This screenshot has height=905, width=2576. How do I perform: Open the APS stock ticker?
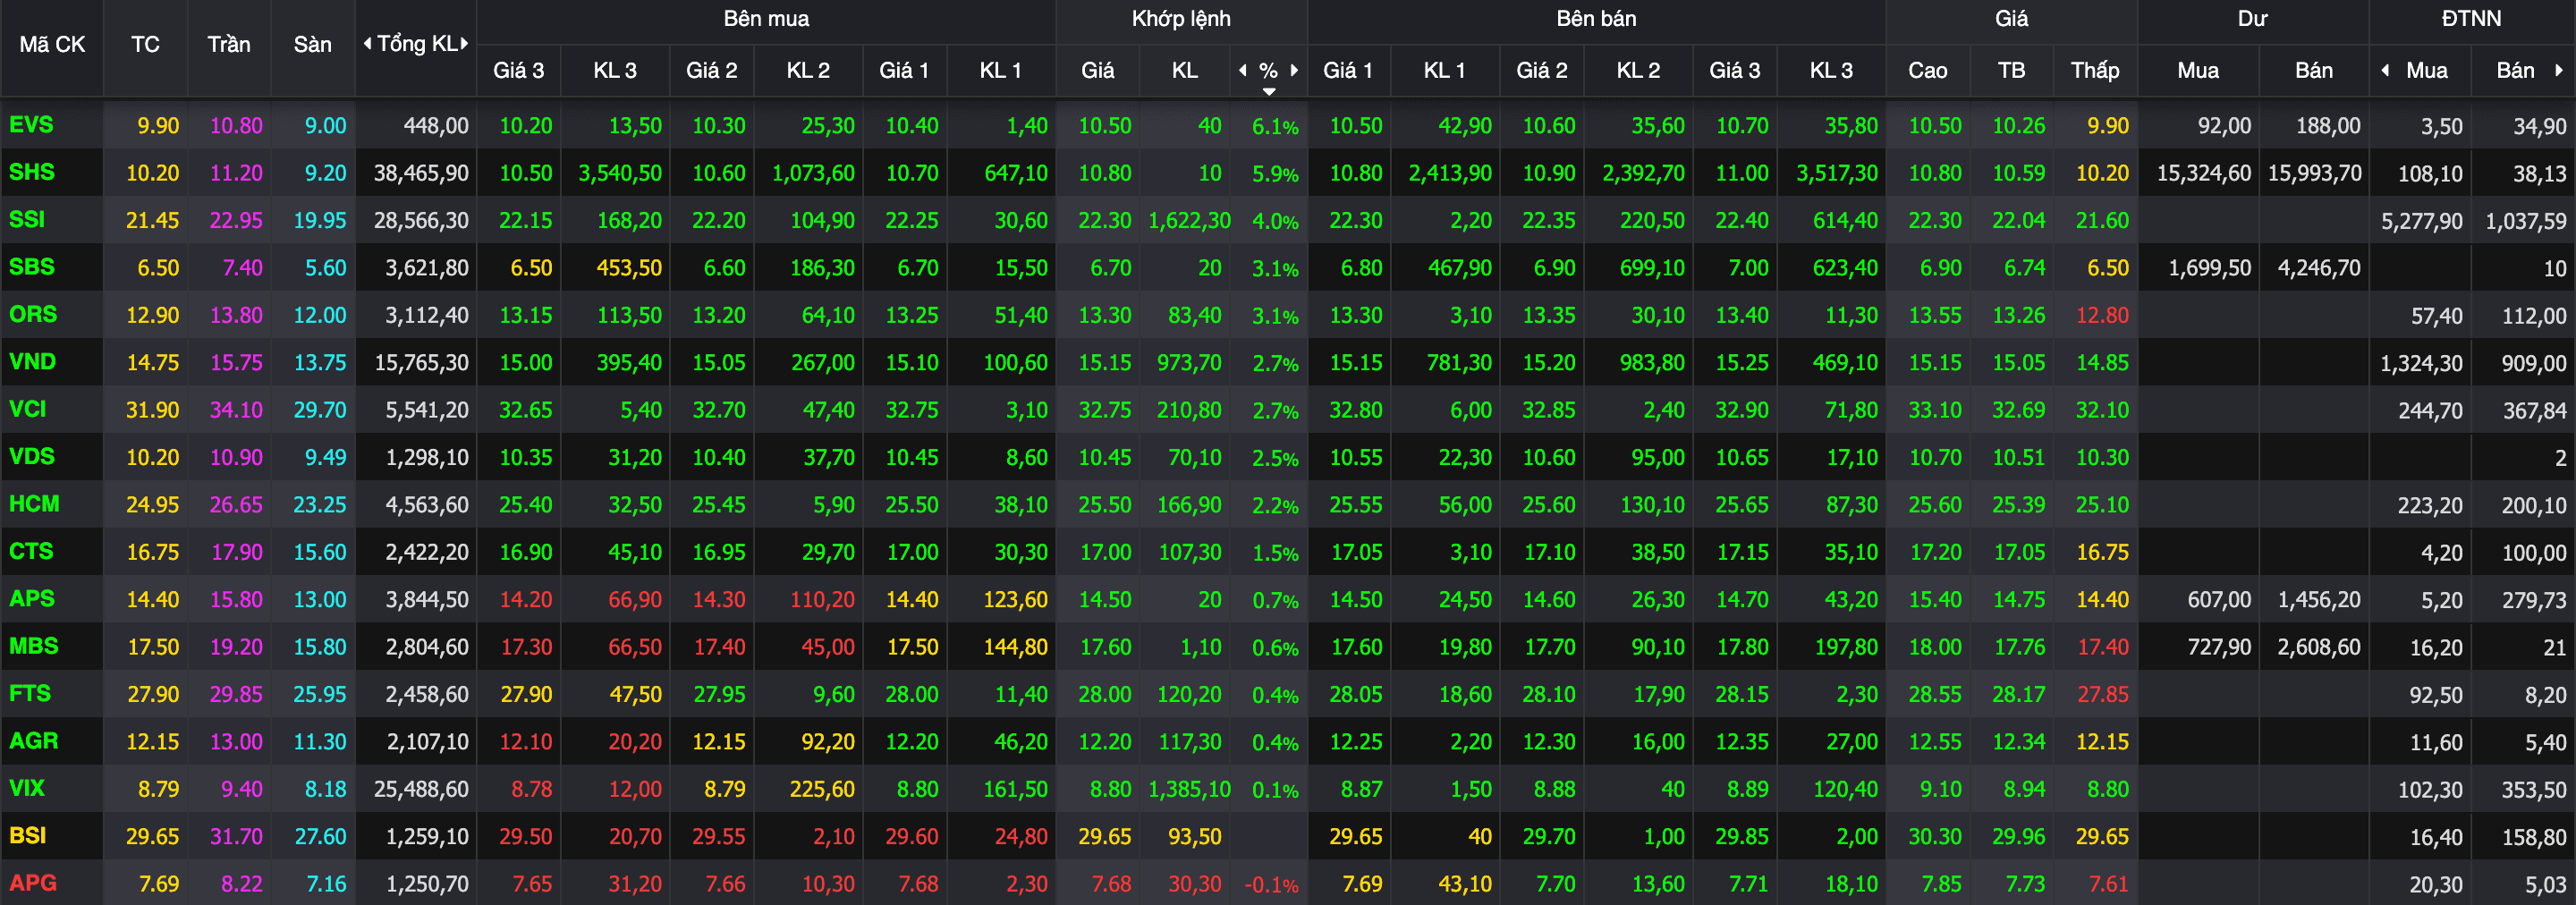(x=32, y=598)
